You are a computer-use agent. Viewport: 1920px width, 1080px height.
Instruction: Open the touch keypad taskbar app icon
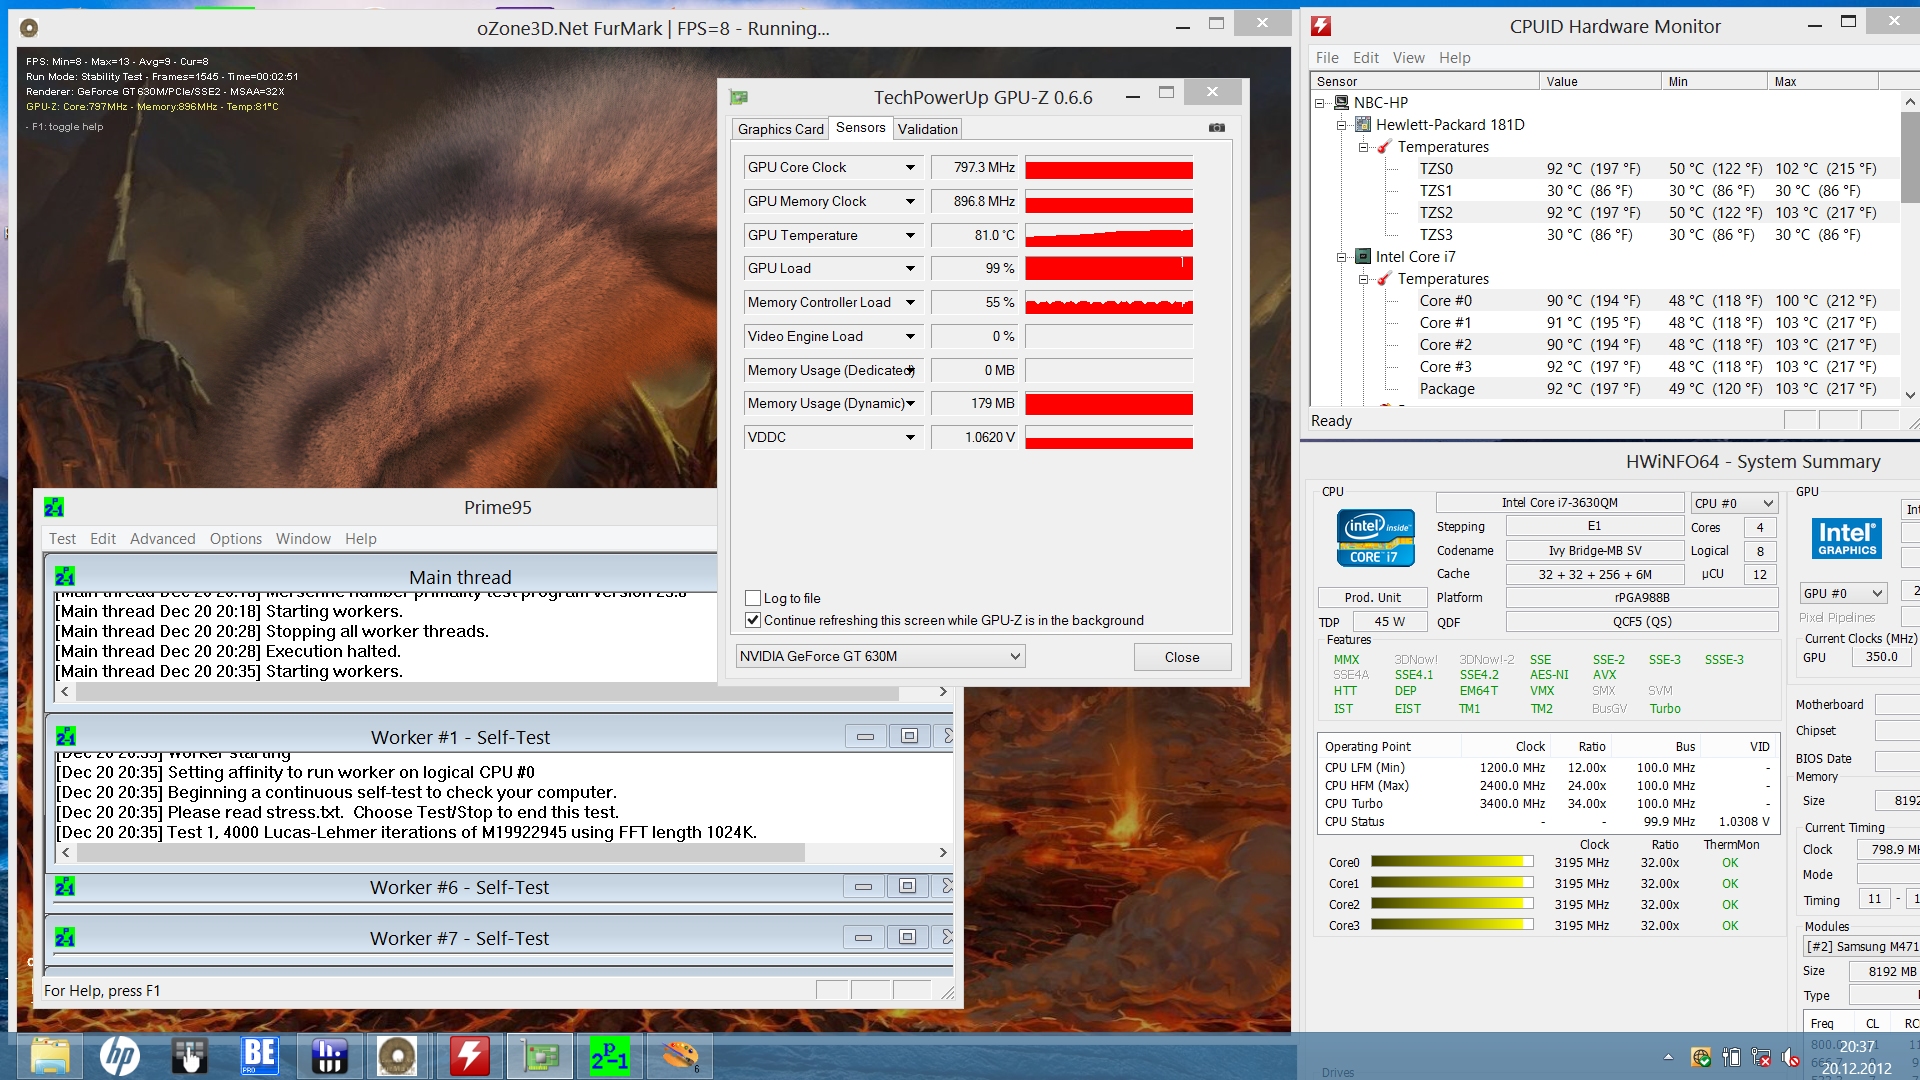(x=189, y=1056)
